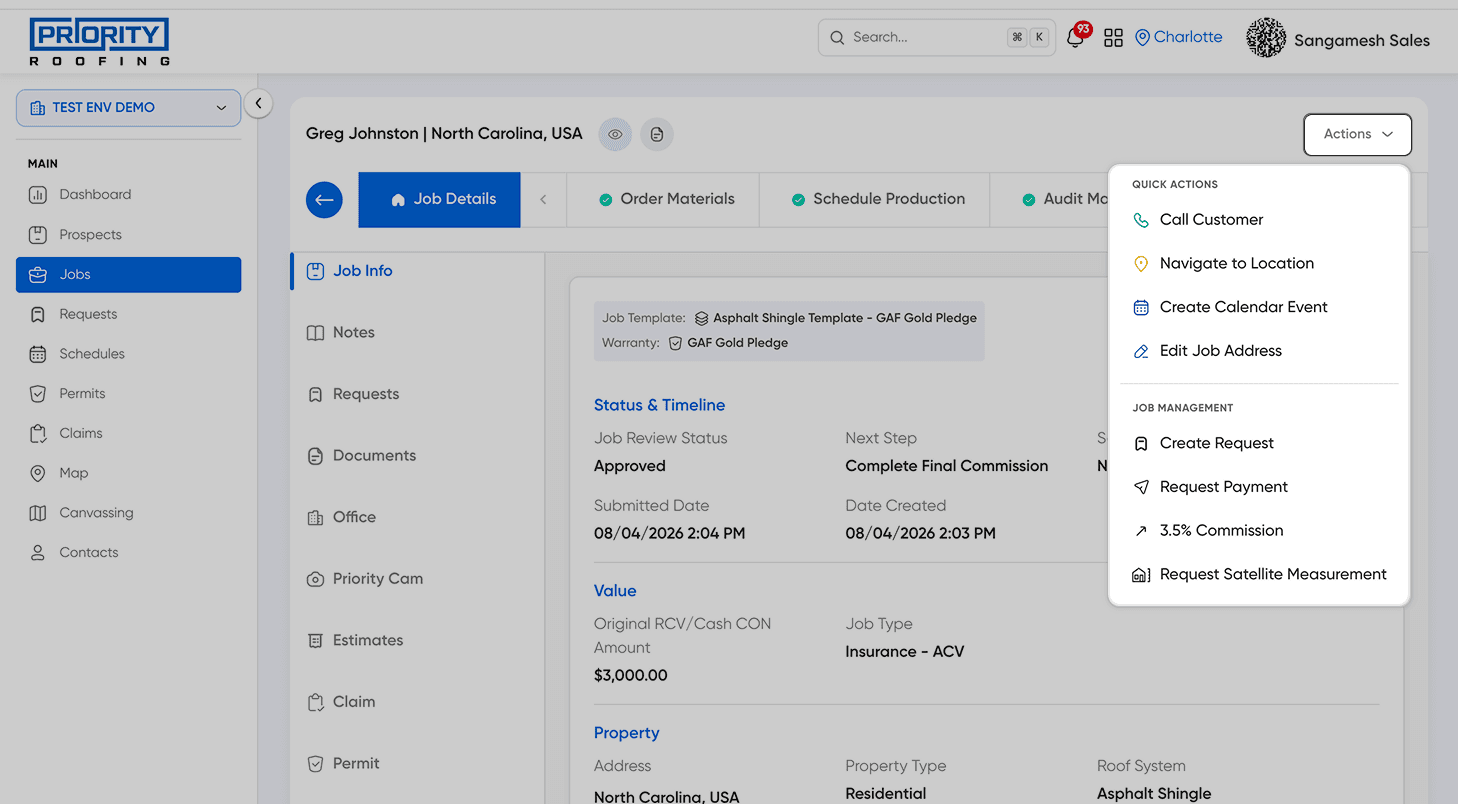
Task: Click the job panel Requests bookmark icon
Action: 315,395
